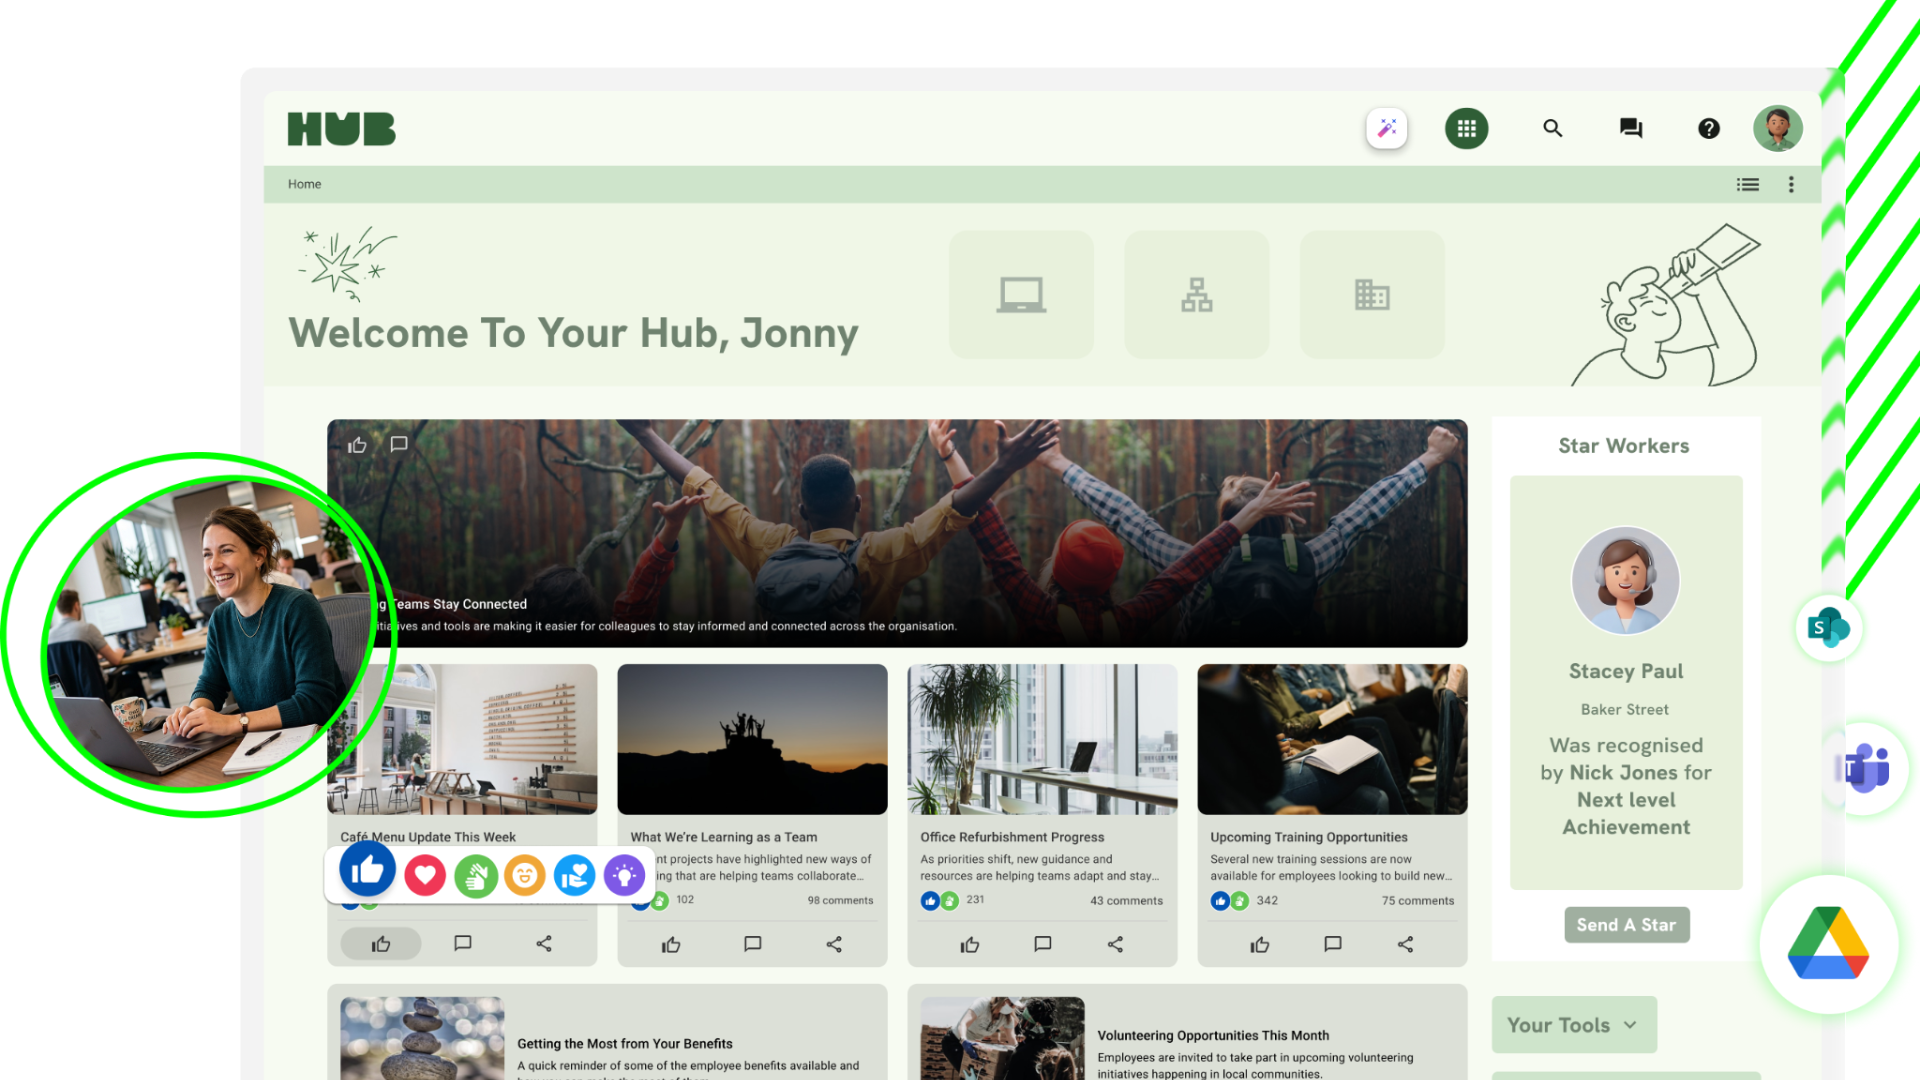
Task: Like the Café Menu Update post
Action: [x=380, y=943]
